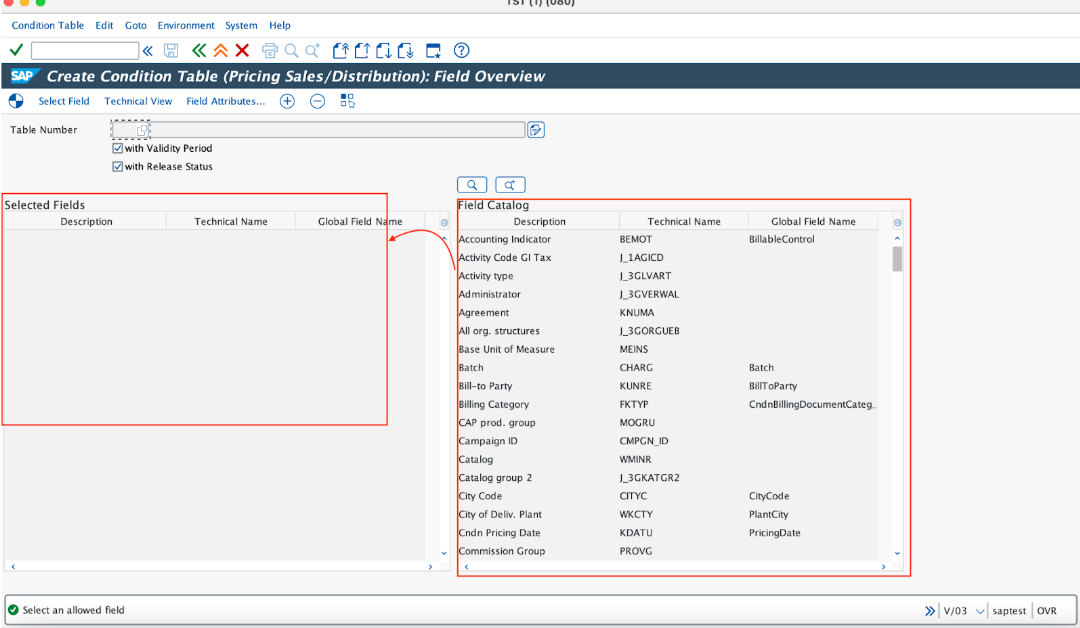Click the edit icon right of Table Number
The height and width of the screenshot is (628, 1080).
tap(536, 129)
